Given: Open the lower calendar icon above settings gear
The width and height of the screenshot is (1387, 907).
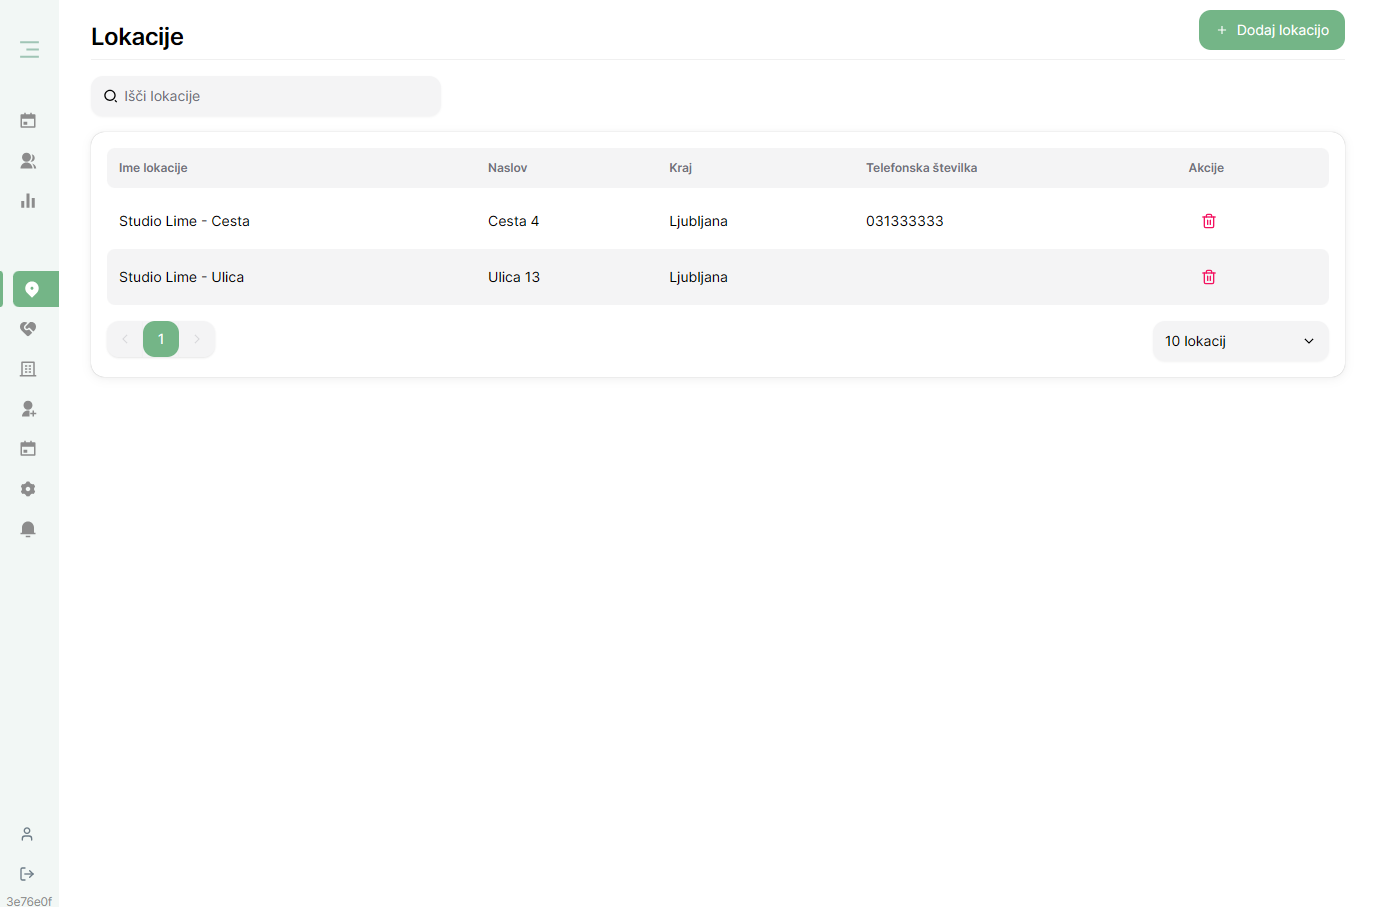Looking at the screenshot, I should [28, 449].
